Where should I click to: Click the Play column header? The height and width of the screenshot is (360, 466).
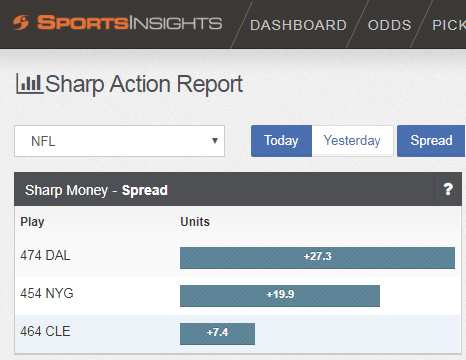pos(32,222)
